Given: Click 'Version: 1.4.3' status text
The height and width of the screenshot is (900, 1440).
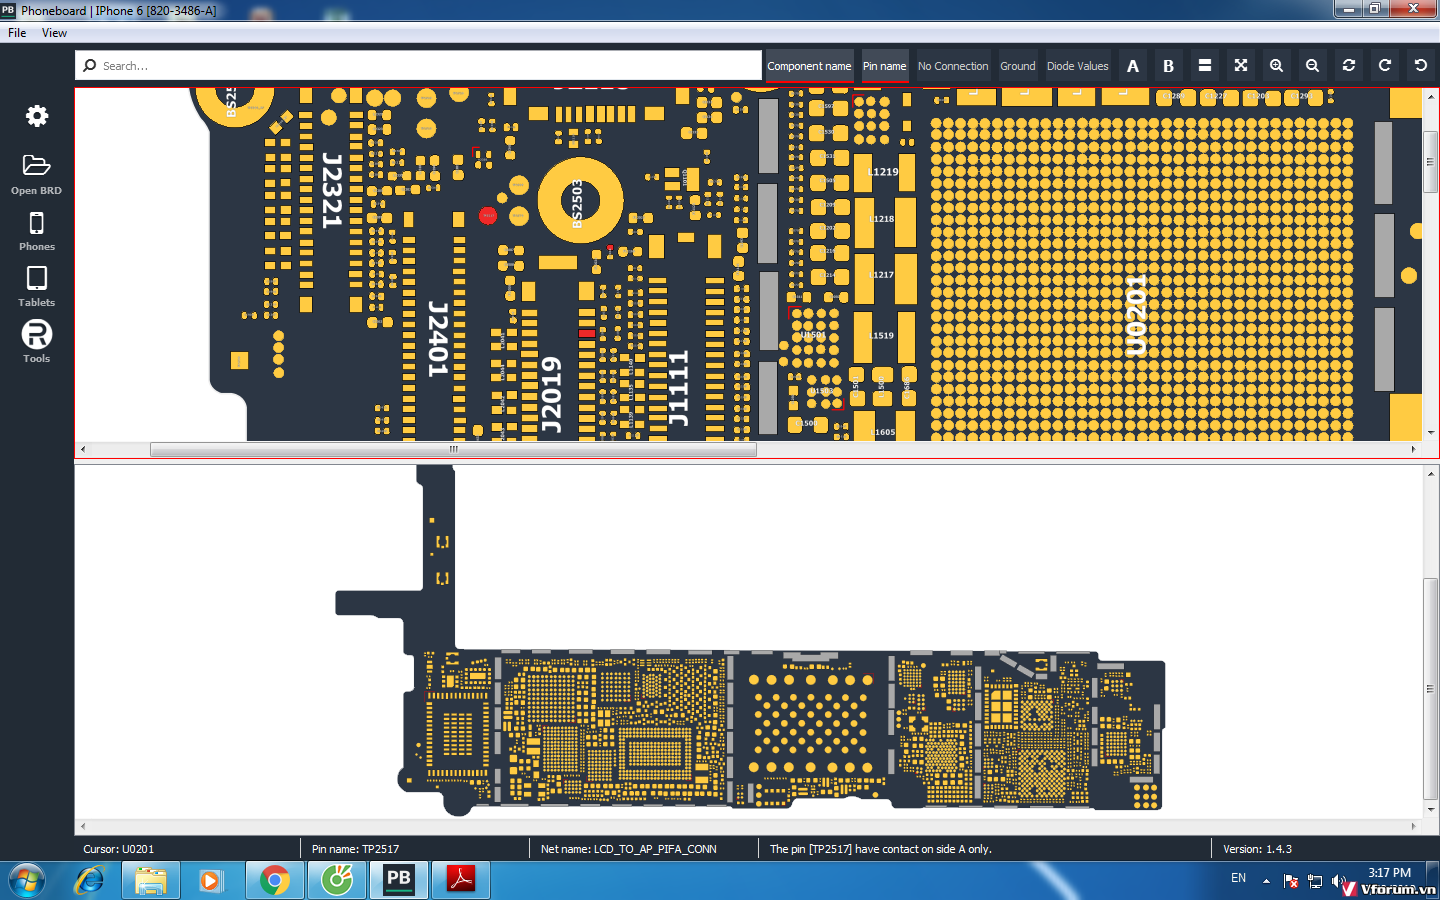Looking at the screenshot, I should pyautogui.click(x=1257, y=849).
